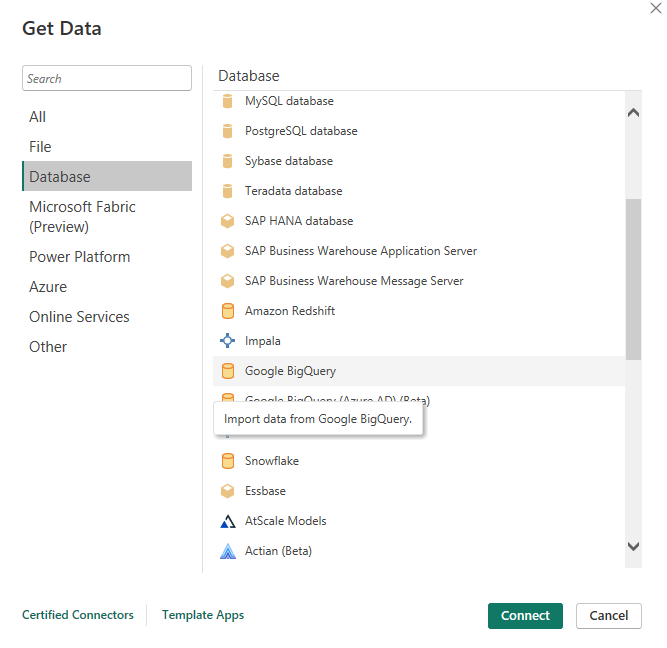This screenshot has height=648, width=667.
Task: Click the Sybase database cylinder icon
Action: 228,161
